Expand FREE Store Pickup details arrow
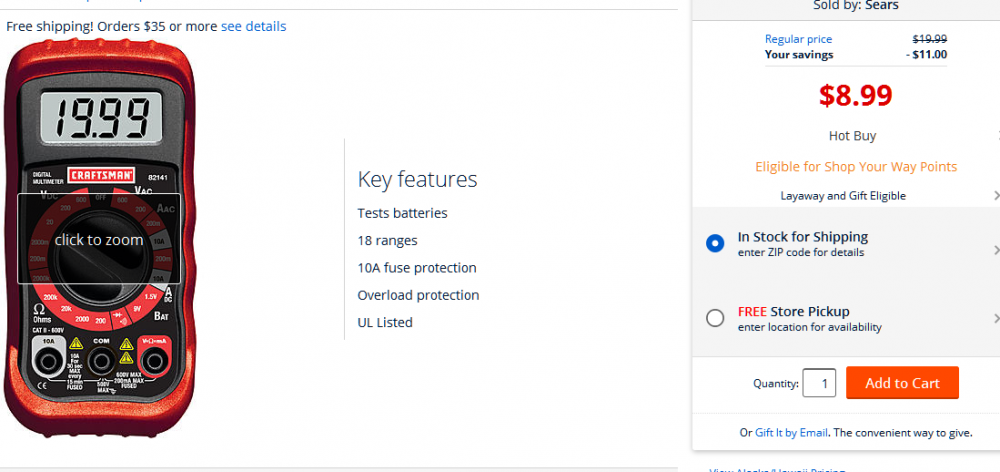Screen dimensions: 1000x472 tap(996, 318)
